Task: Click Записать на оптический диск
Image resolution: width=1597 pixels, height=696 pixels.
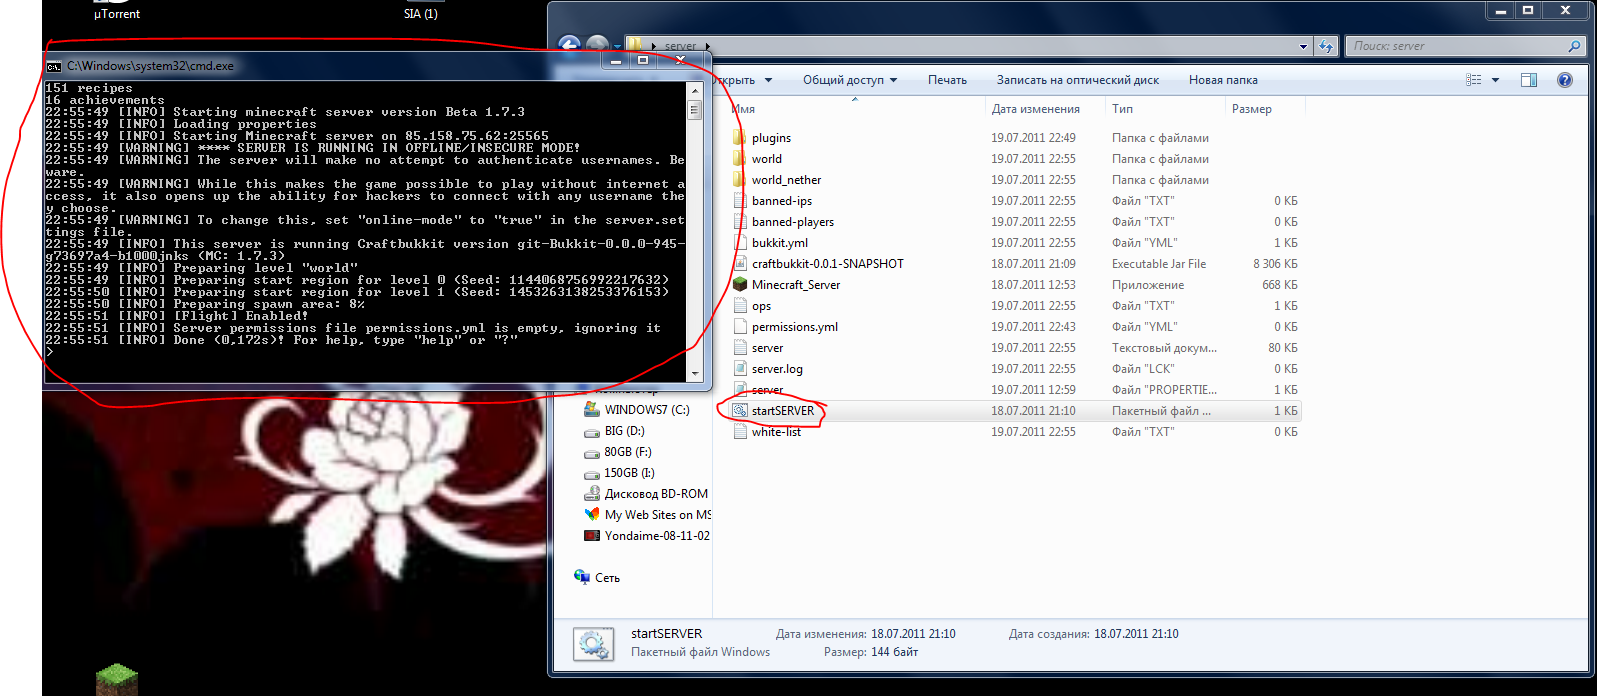Action: (1077, 80)
